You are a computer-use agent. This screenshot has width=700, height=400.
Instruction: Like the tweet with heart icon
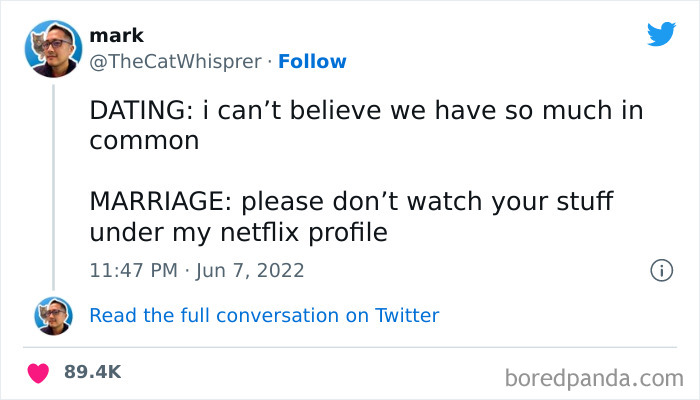39,372
